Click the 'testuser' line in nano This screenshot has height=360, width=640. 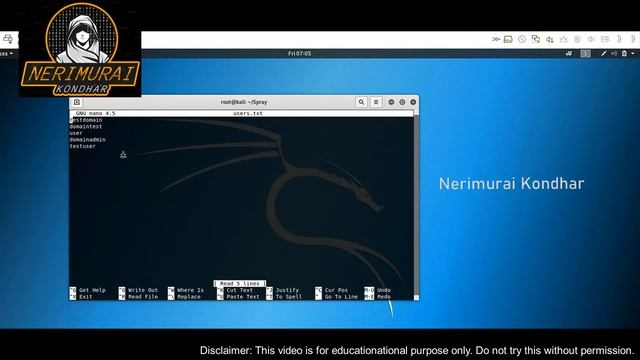82,146
